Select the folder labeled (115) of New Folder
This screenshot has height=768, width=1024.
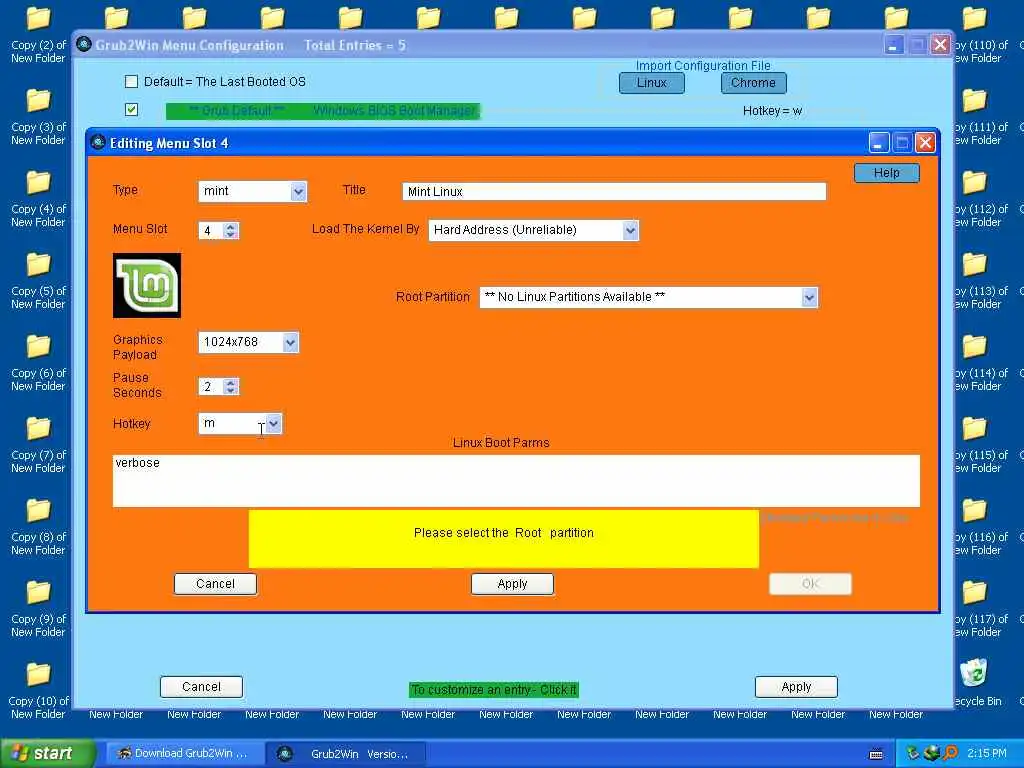point(981,445)
